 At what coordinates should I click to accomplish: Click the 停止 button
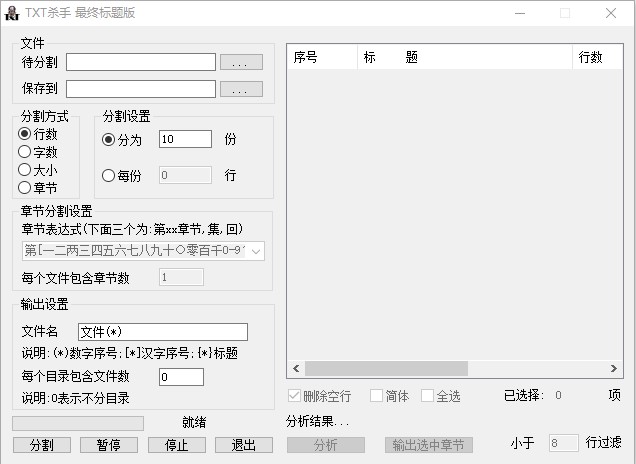point(177,445)
